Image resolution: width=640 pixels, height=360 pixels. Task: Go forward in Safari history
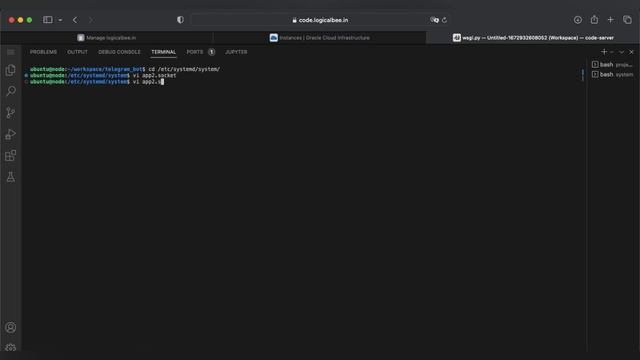coord(91,20)
